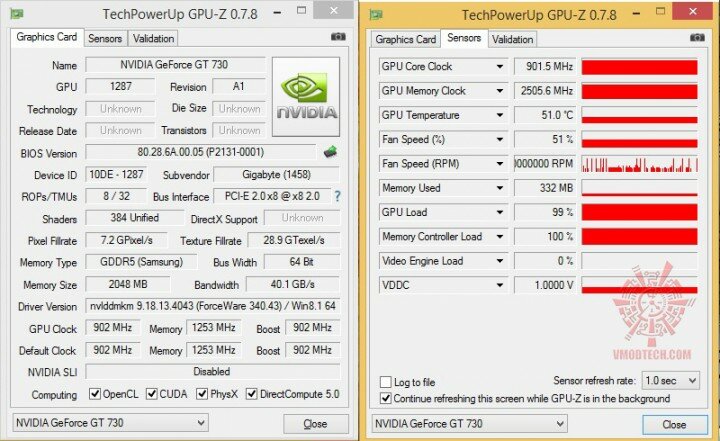Open the GPU Memory Clock sensor dropdown
Image resolution: width=720 pixels, height=441 pixels.
[500, 91]
